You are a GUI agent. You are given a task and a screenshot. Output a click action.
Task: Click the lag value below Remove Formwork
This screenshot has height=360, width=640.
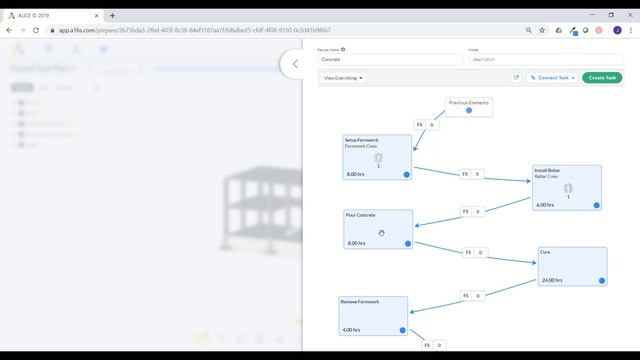(x=439, y=345)
